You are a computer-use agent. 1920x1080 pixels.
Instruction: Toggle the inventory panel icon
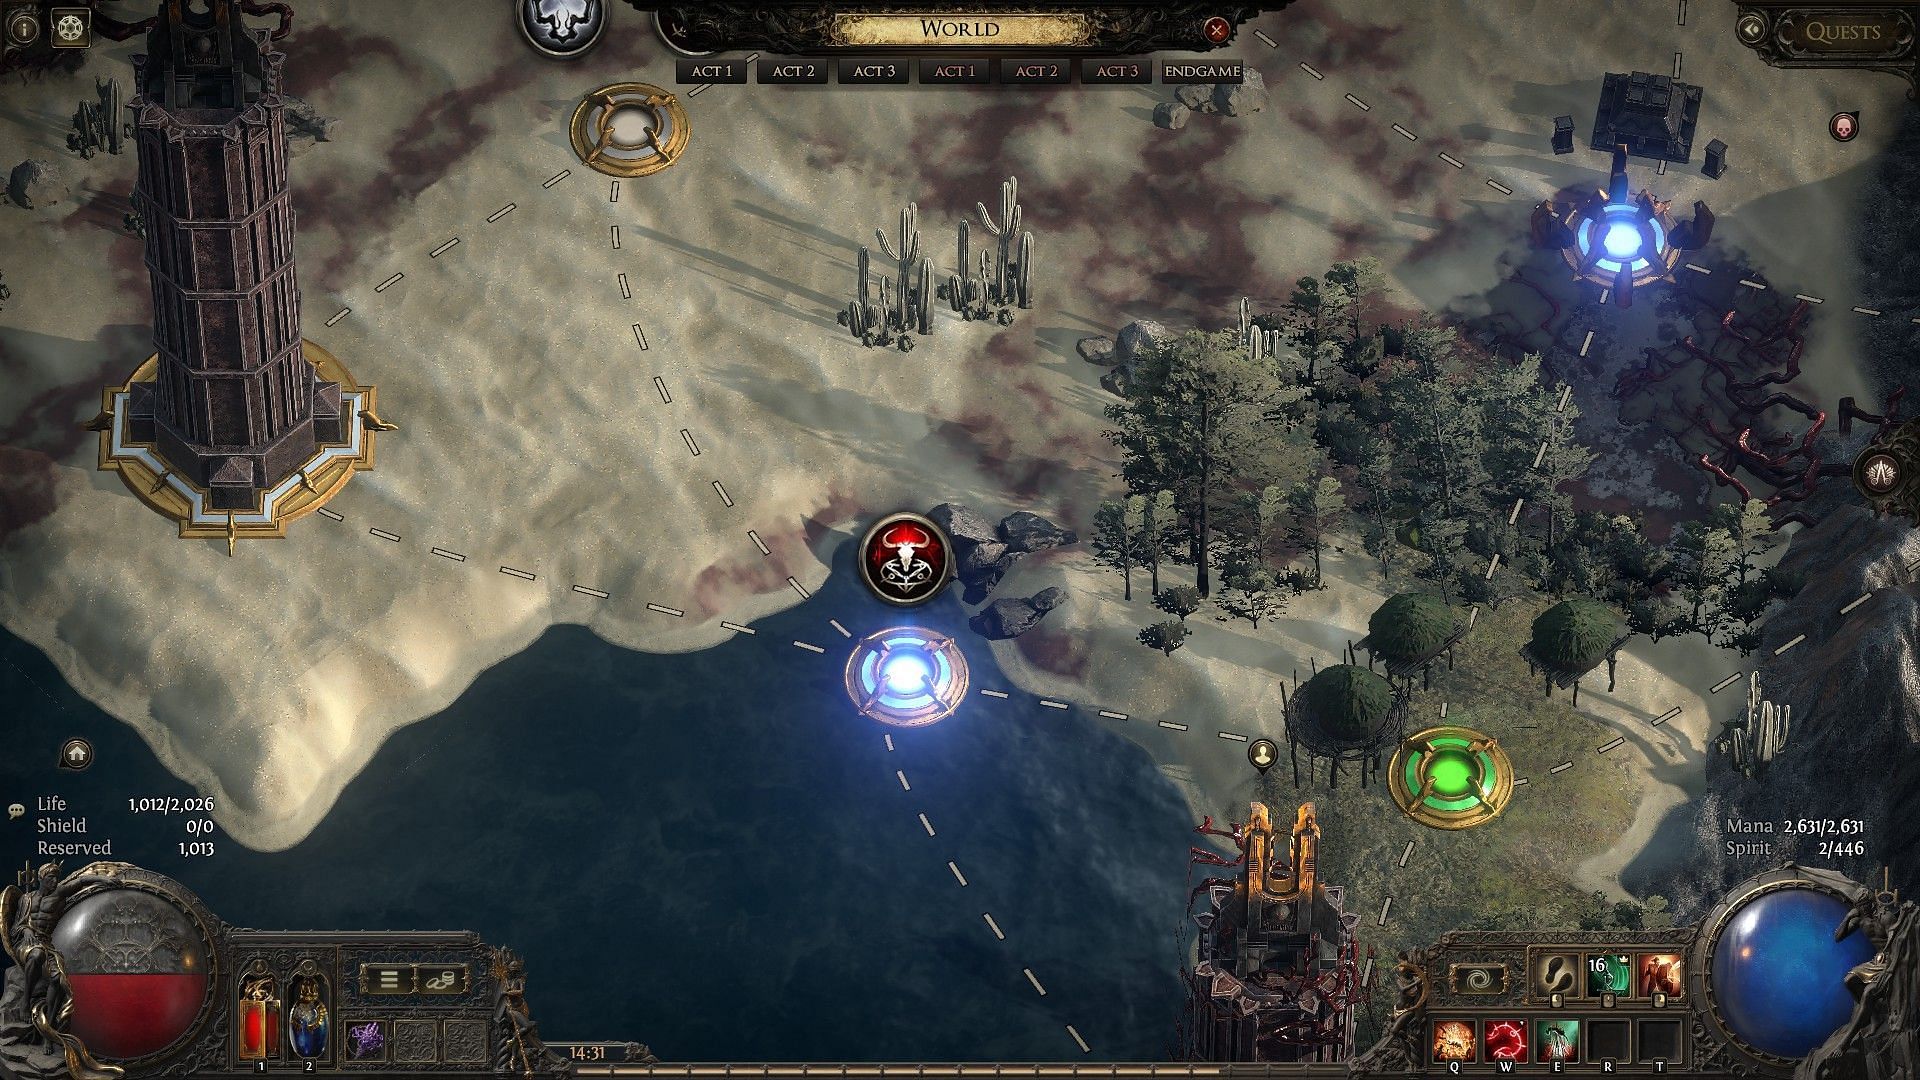coord(388,976)
